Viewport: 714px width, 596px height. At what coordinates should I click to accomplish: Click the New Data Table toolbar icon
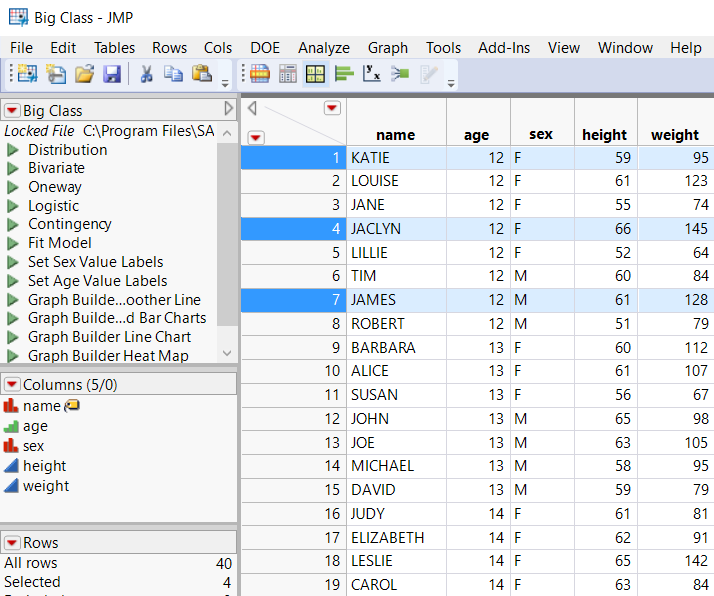25,73
